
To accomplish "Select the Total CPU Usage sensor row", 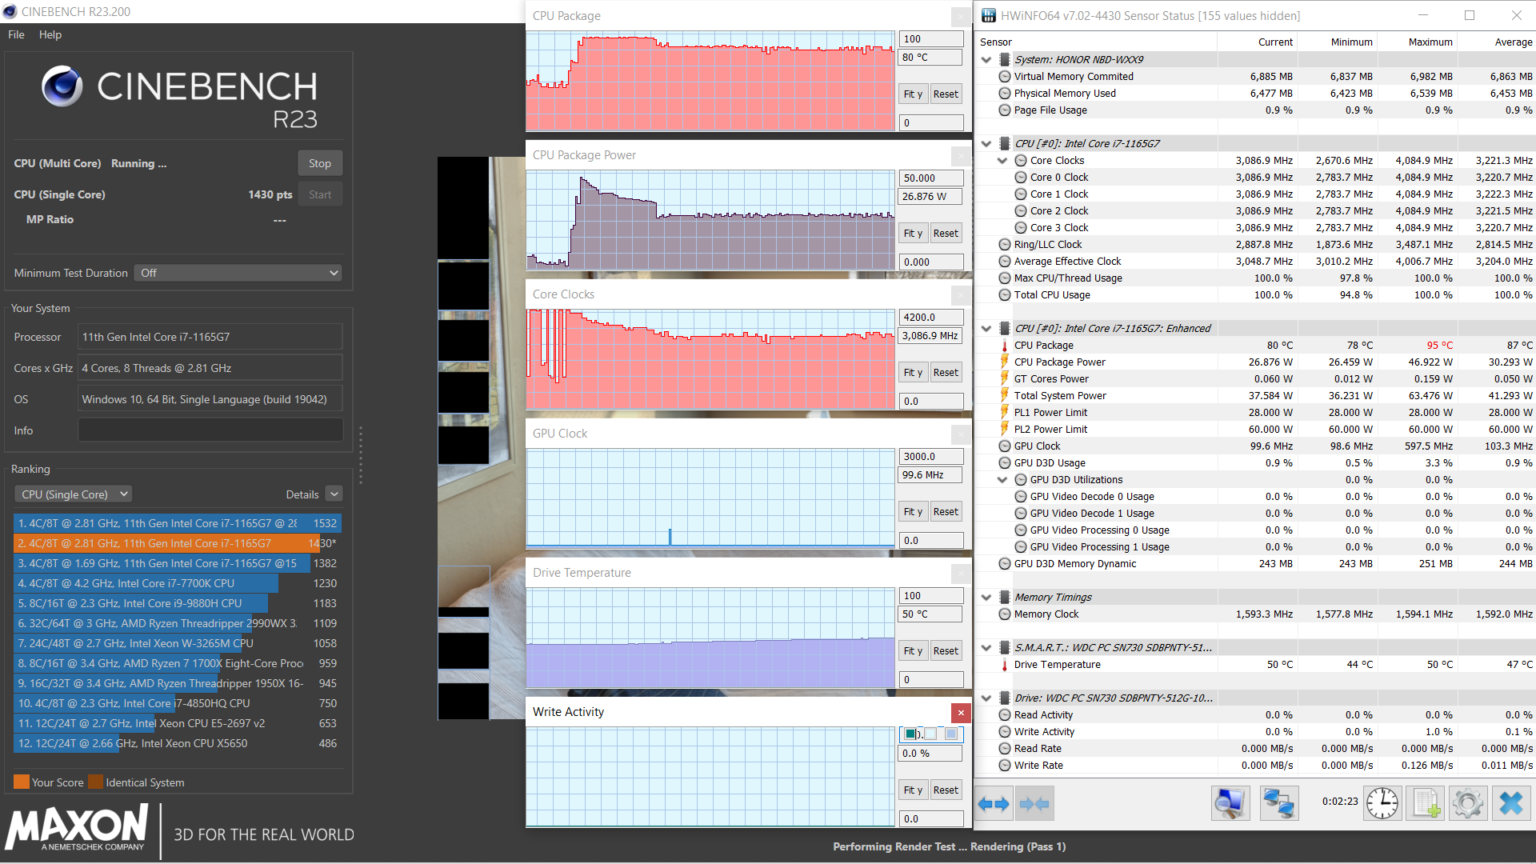I will pyautogui.click(x=1255, y=295).
